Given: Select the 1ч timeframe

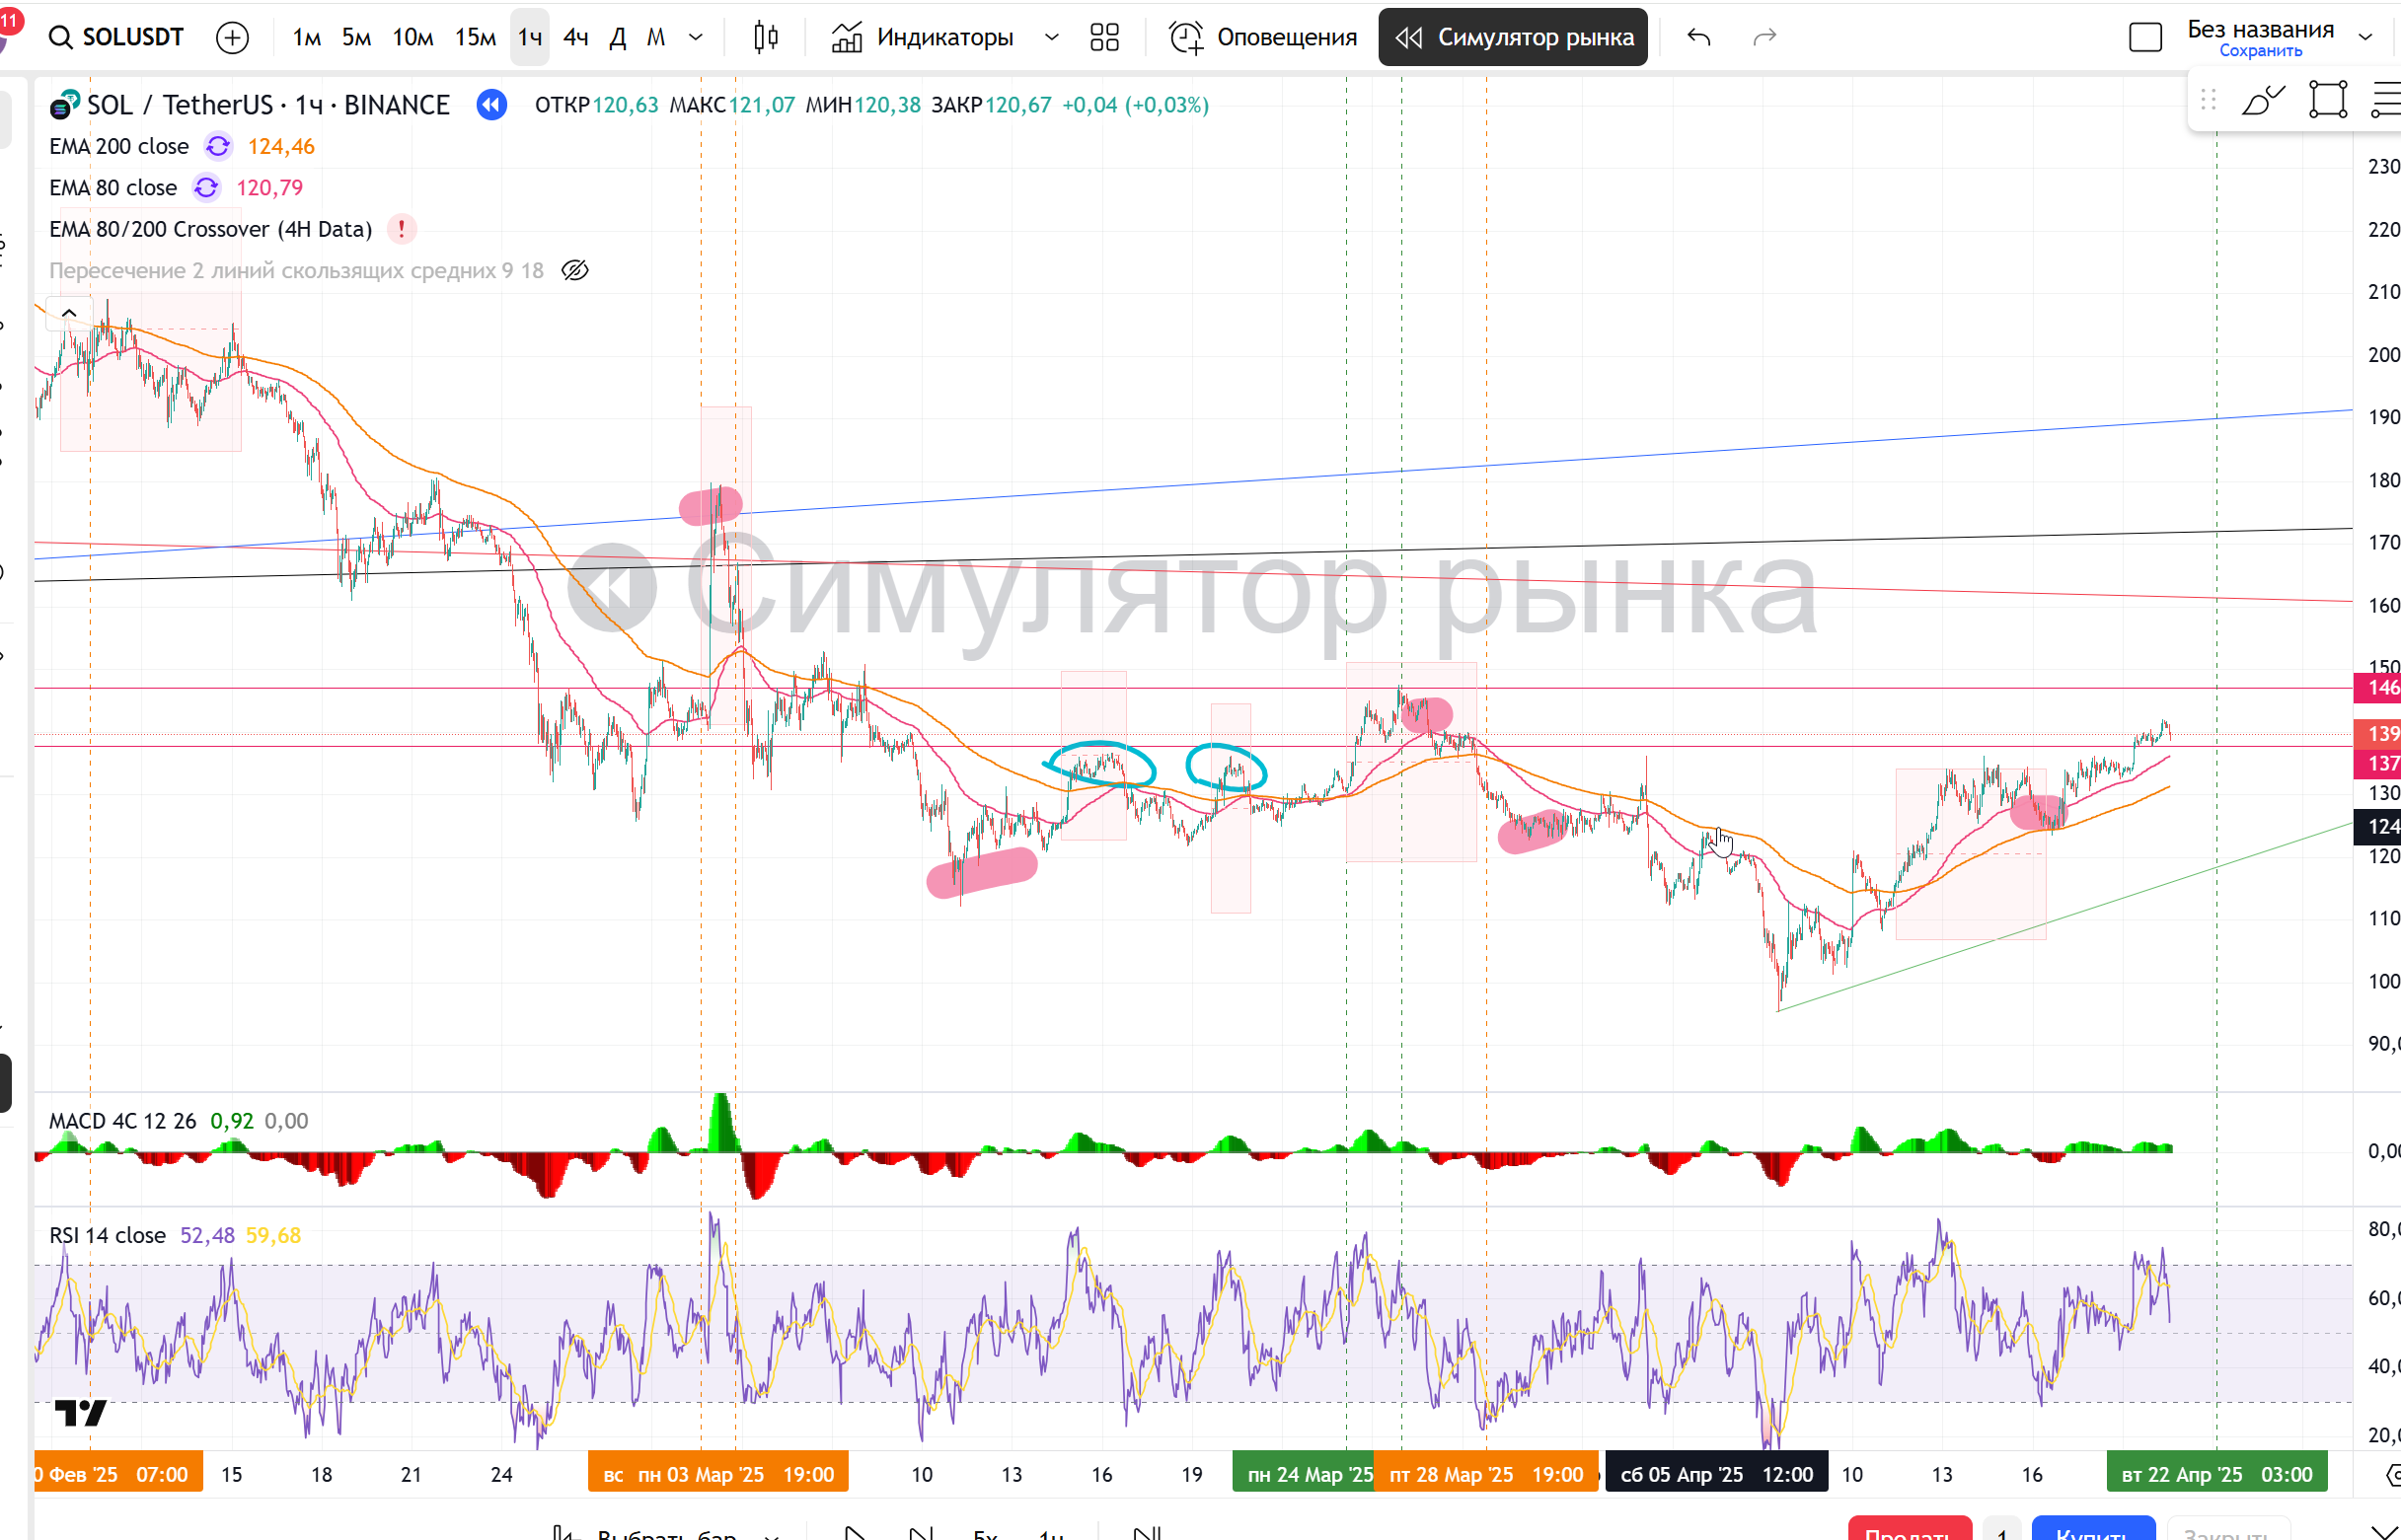Looking at the screenshot, I should click(530, 37).
